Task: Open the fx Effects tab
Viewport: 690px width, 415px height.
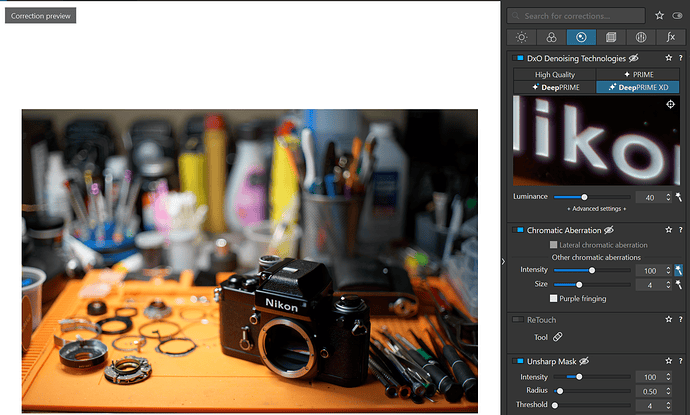Action: (x=671, y=37)
